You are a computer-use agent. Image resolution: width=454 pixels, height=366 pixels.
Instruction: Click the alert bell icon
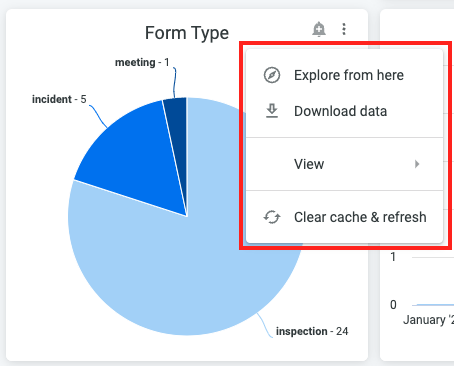click(319, 29)
